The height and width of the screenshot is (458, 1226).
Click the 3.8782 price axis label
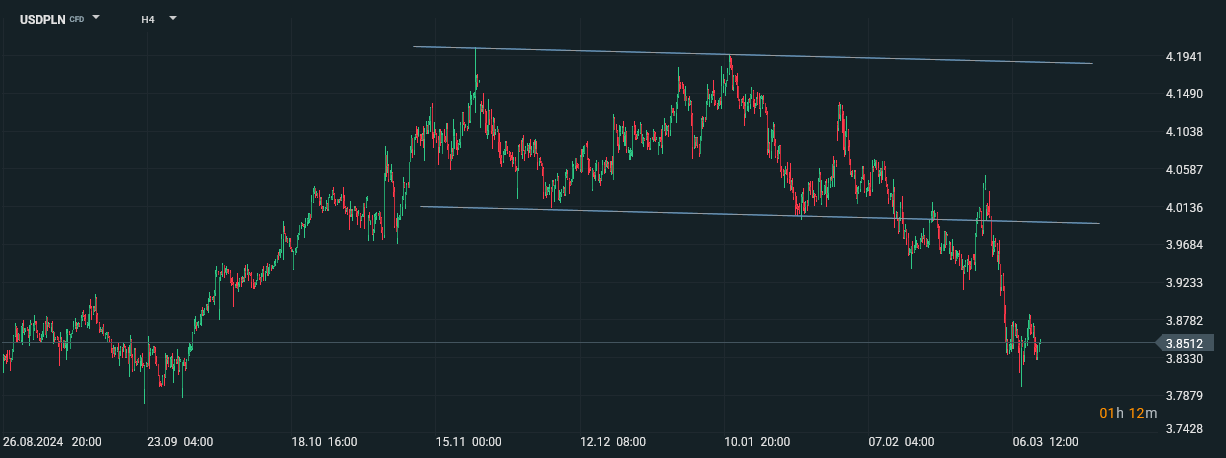point(1184,321)
